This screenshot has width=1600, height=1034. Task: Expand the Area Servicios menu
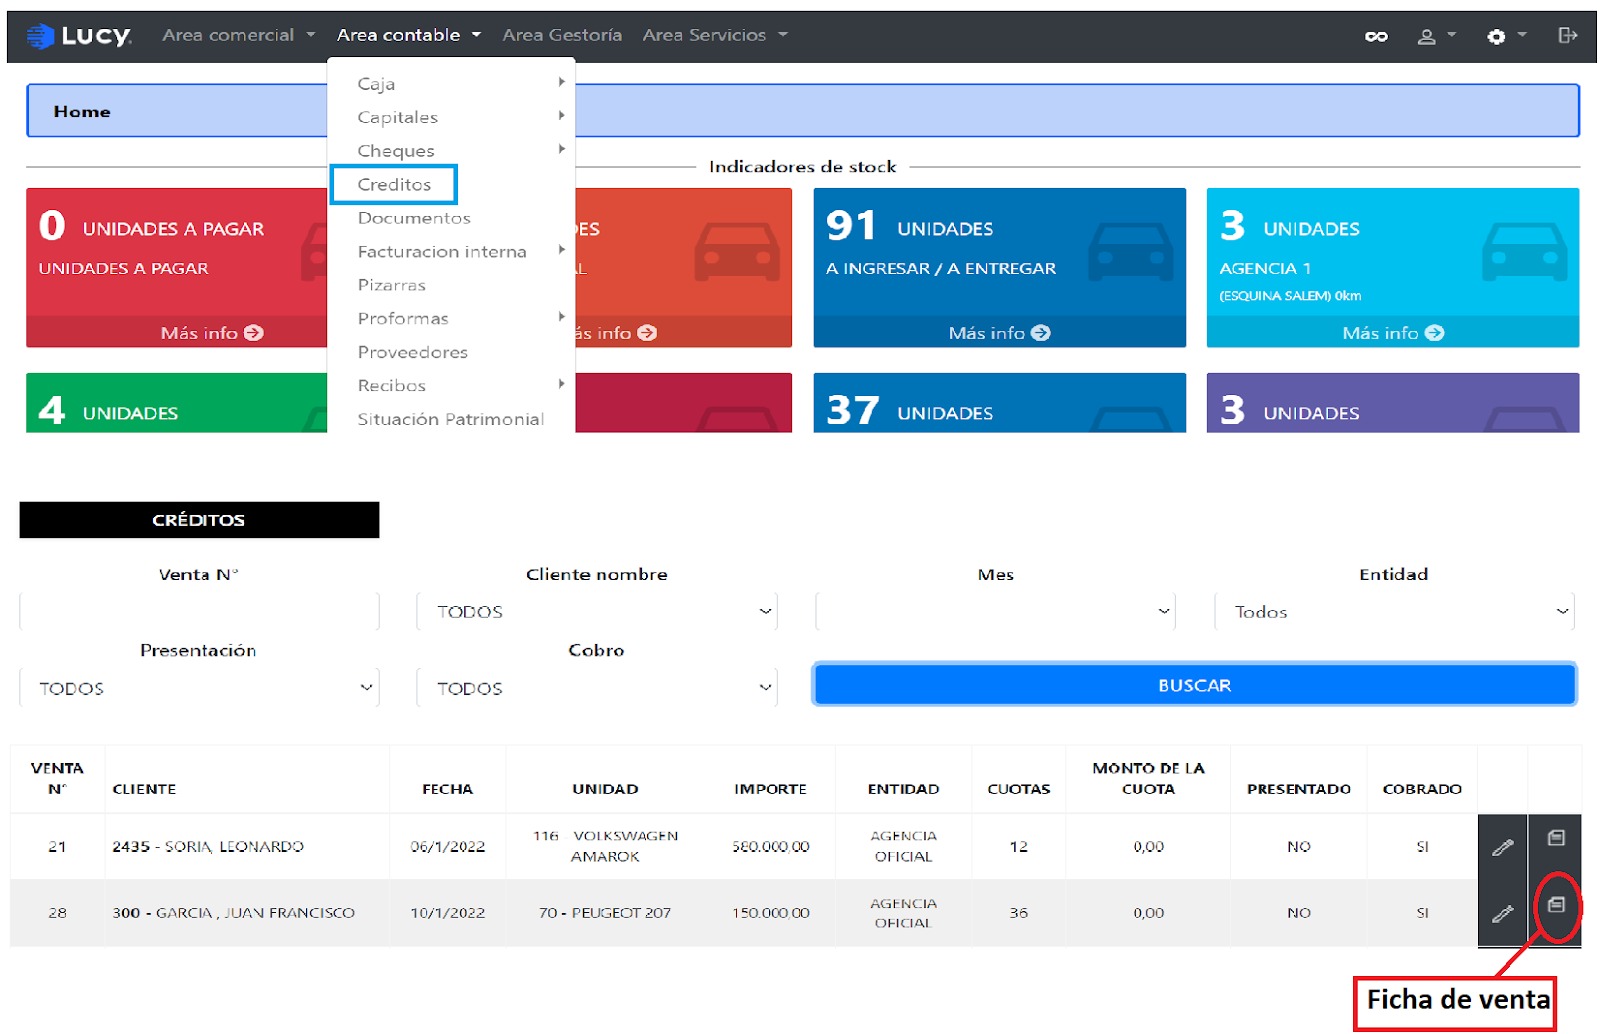pos(714,35)
